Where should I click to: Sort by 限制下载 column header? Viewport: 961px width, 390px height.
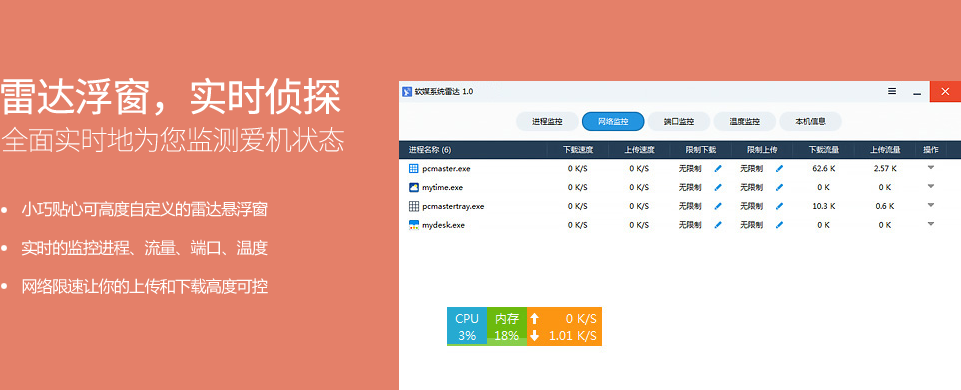(701, 150)
